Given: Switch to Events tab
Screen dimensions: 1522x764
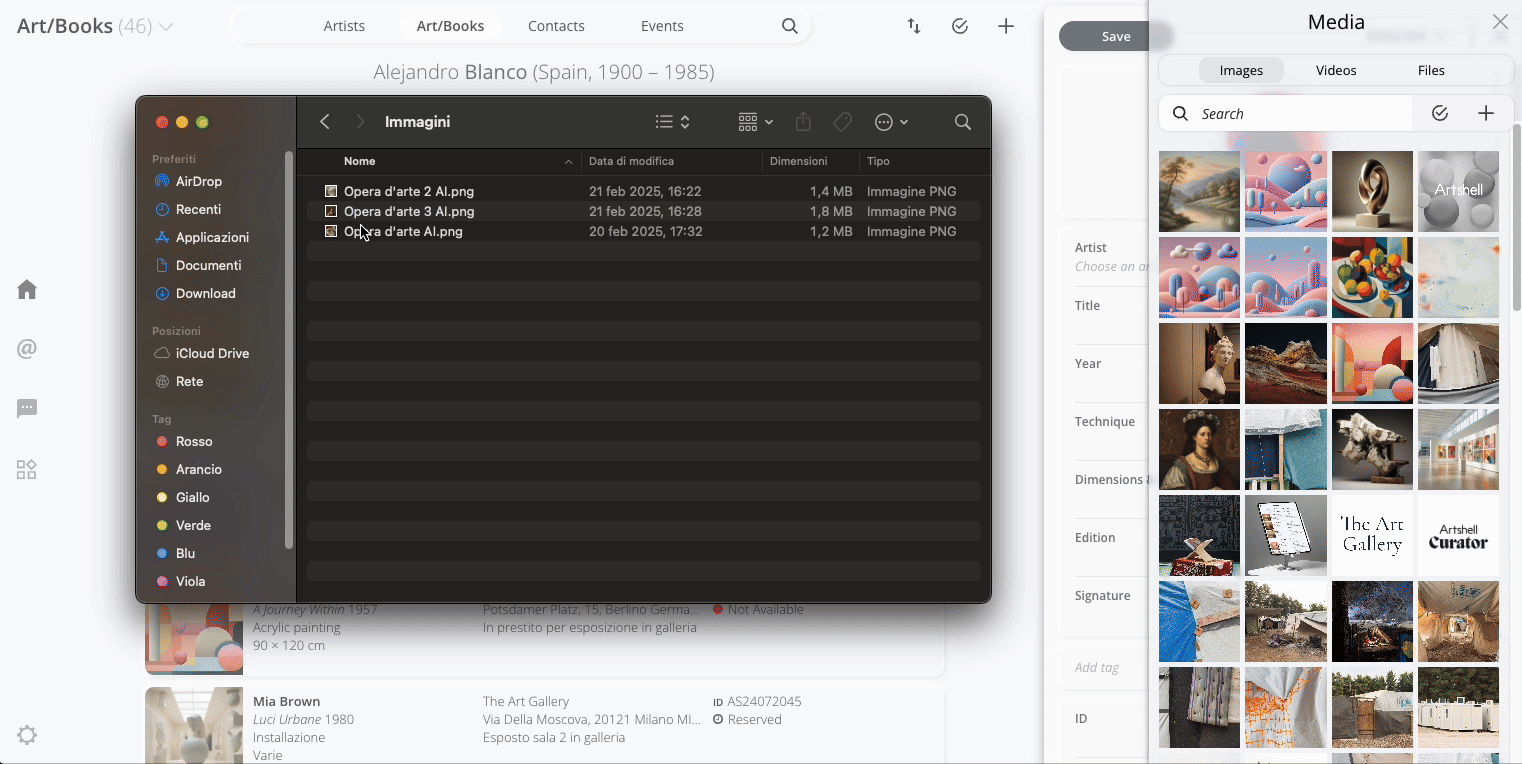Looking at the screenshot, I should pyautogui.click(x=662, y=26).
